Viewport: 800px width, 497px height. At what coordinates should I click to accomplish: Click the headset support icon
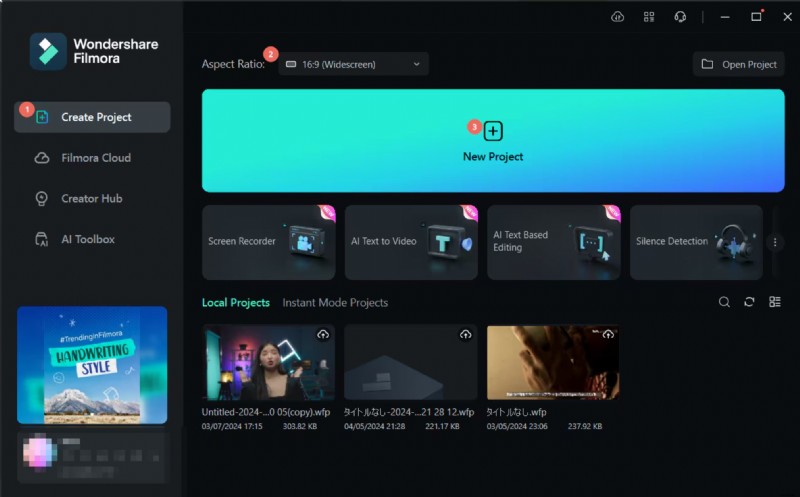tap(680, 17)
